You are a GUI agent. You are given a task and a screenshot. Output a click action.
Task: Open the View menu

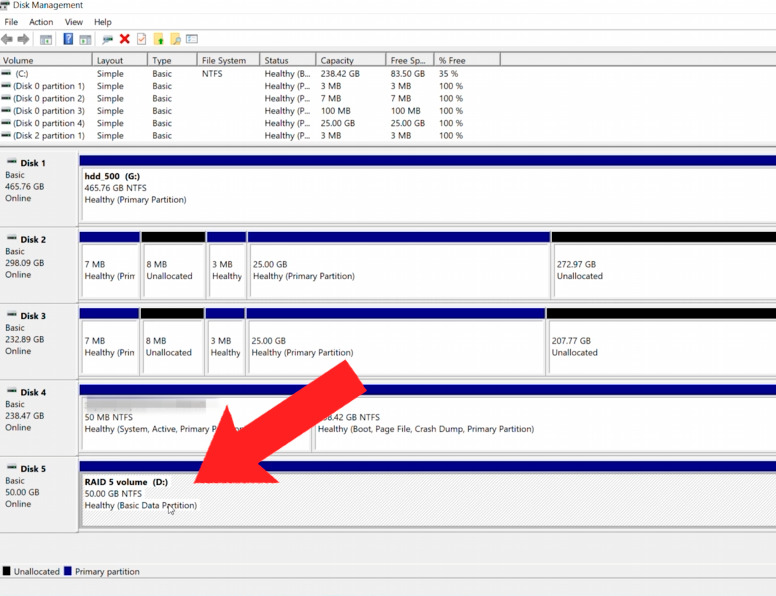pos(74,22)
